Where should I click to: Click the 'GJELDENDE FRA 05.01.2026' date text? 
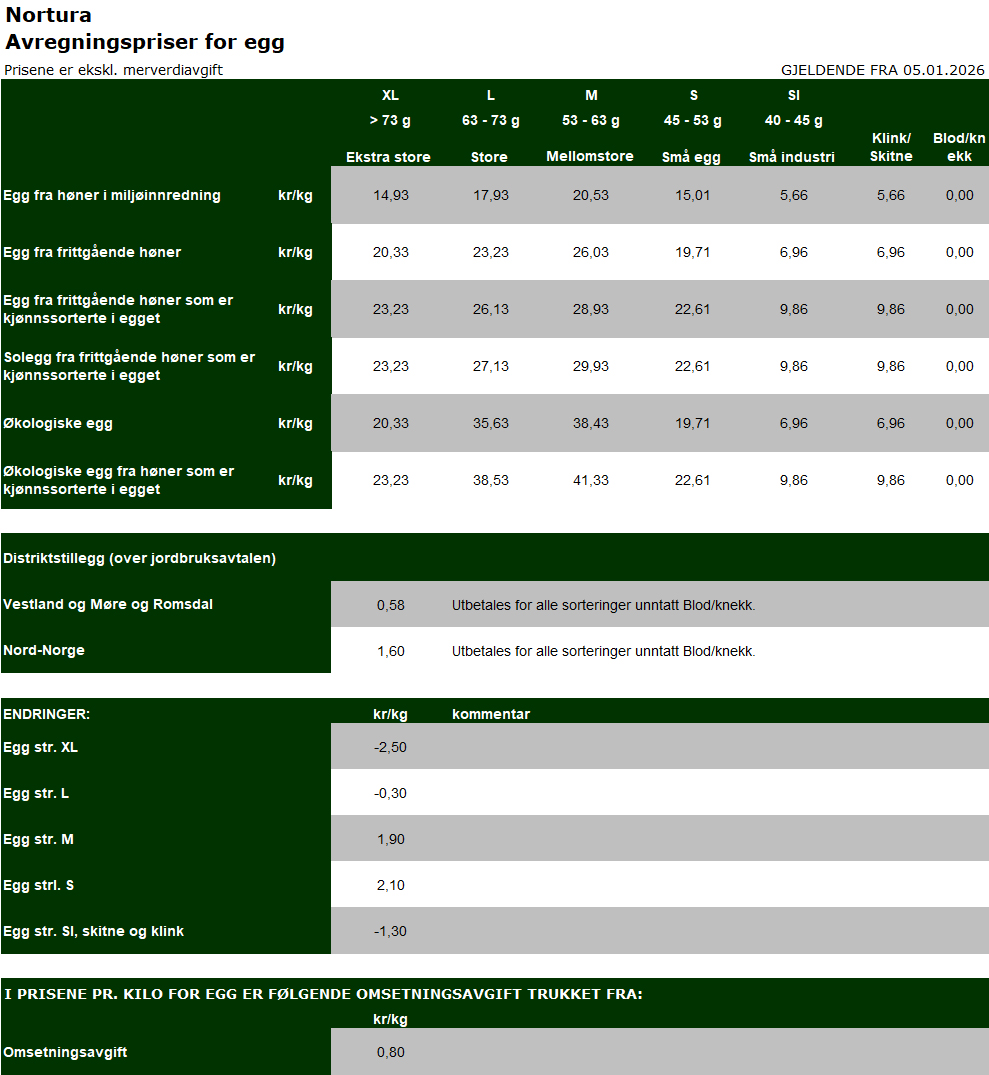pos(882,70)
